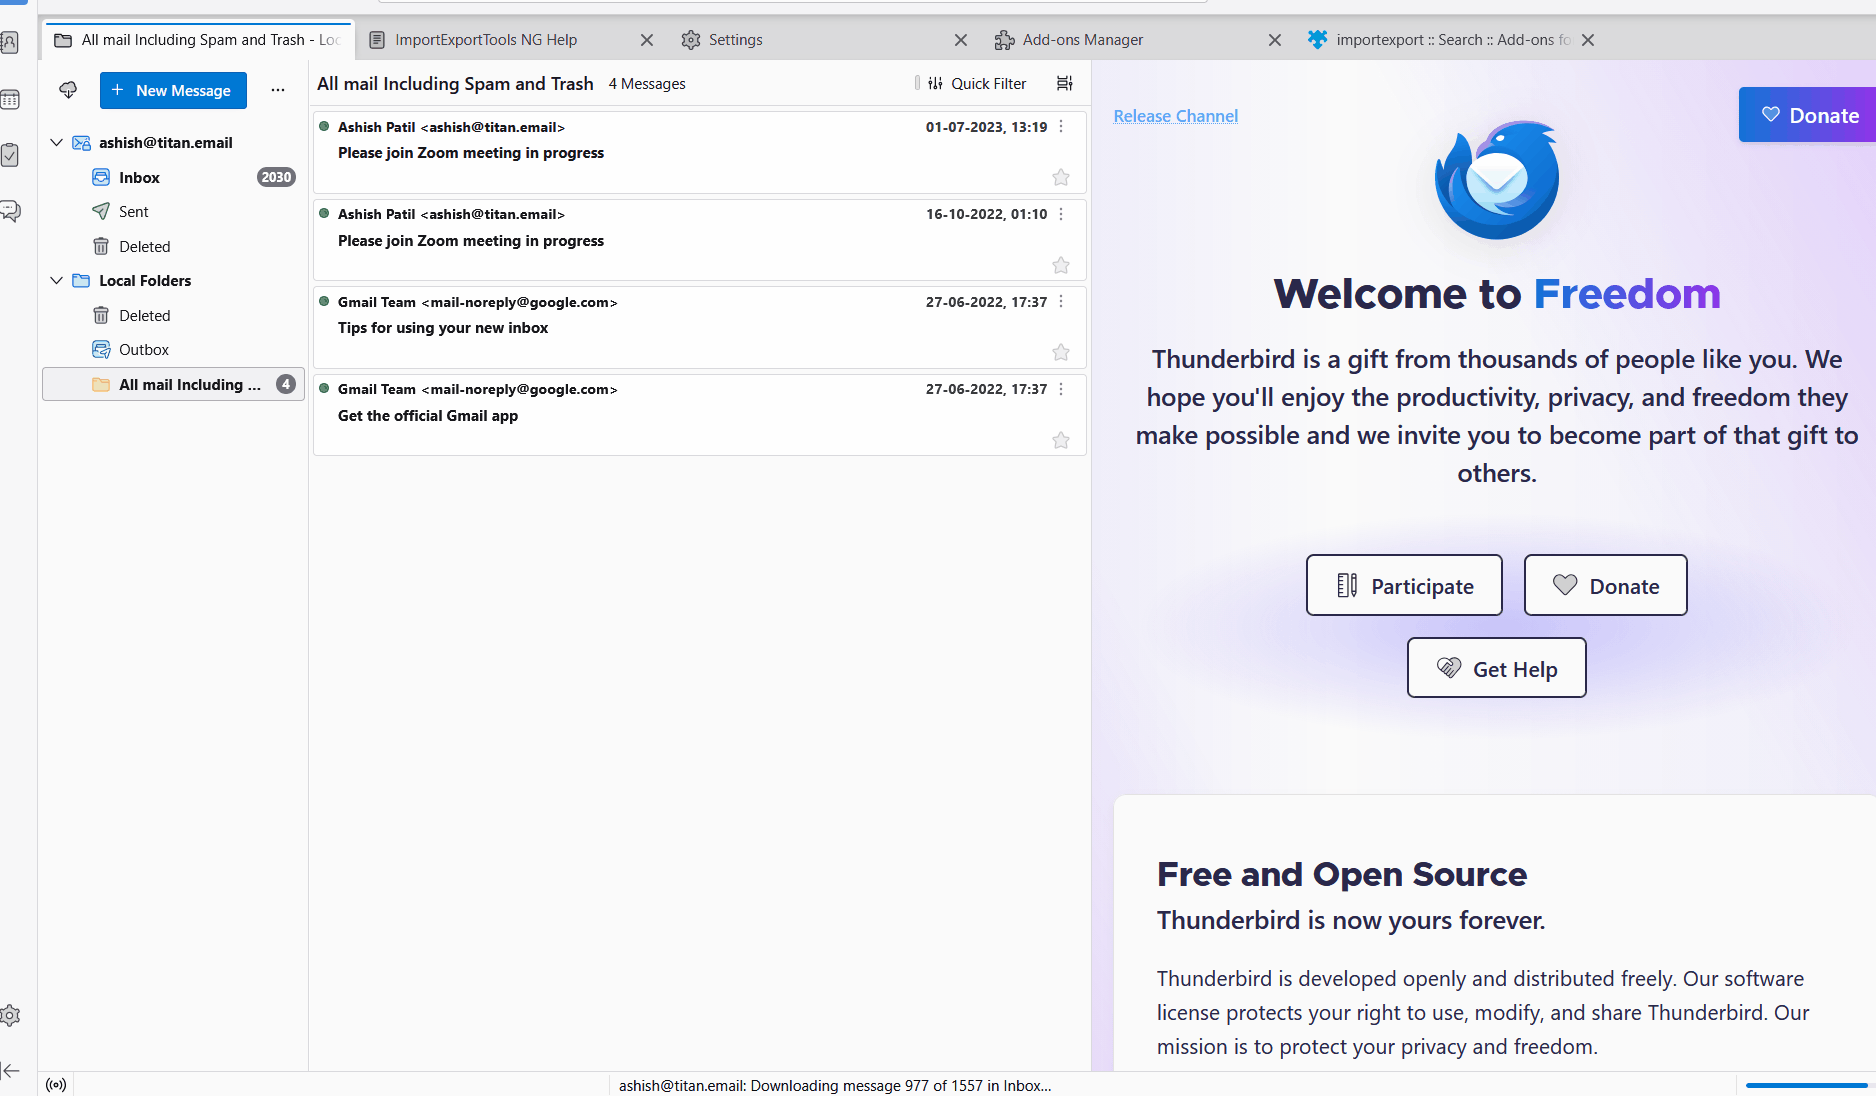Open the Release Channel link
This screenshot has width=1876, height=1096.
[x=1176, y=116]
